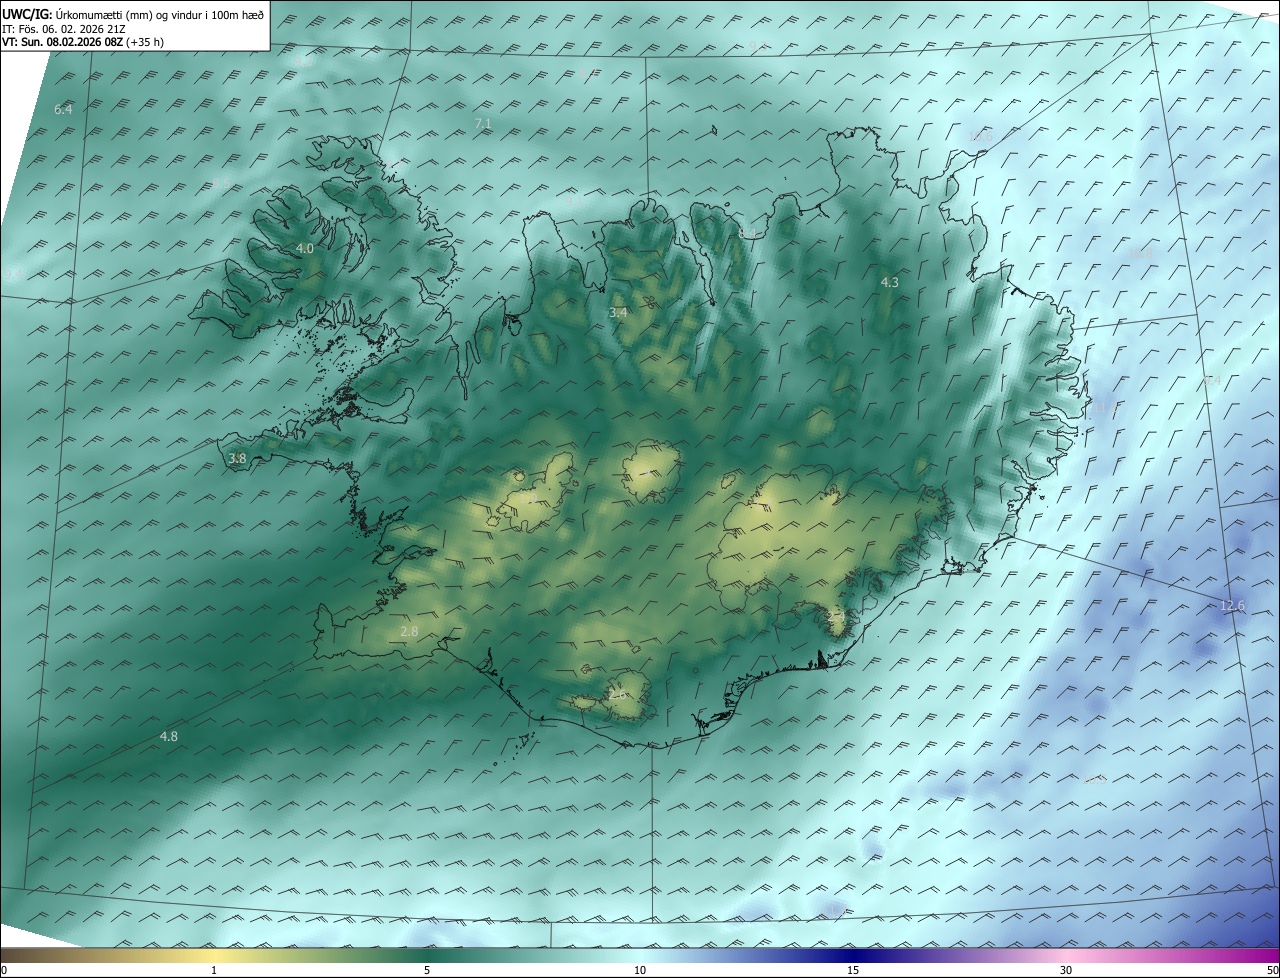
Task: Click the map value label 6.4
Action: [63, 110]
